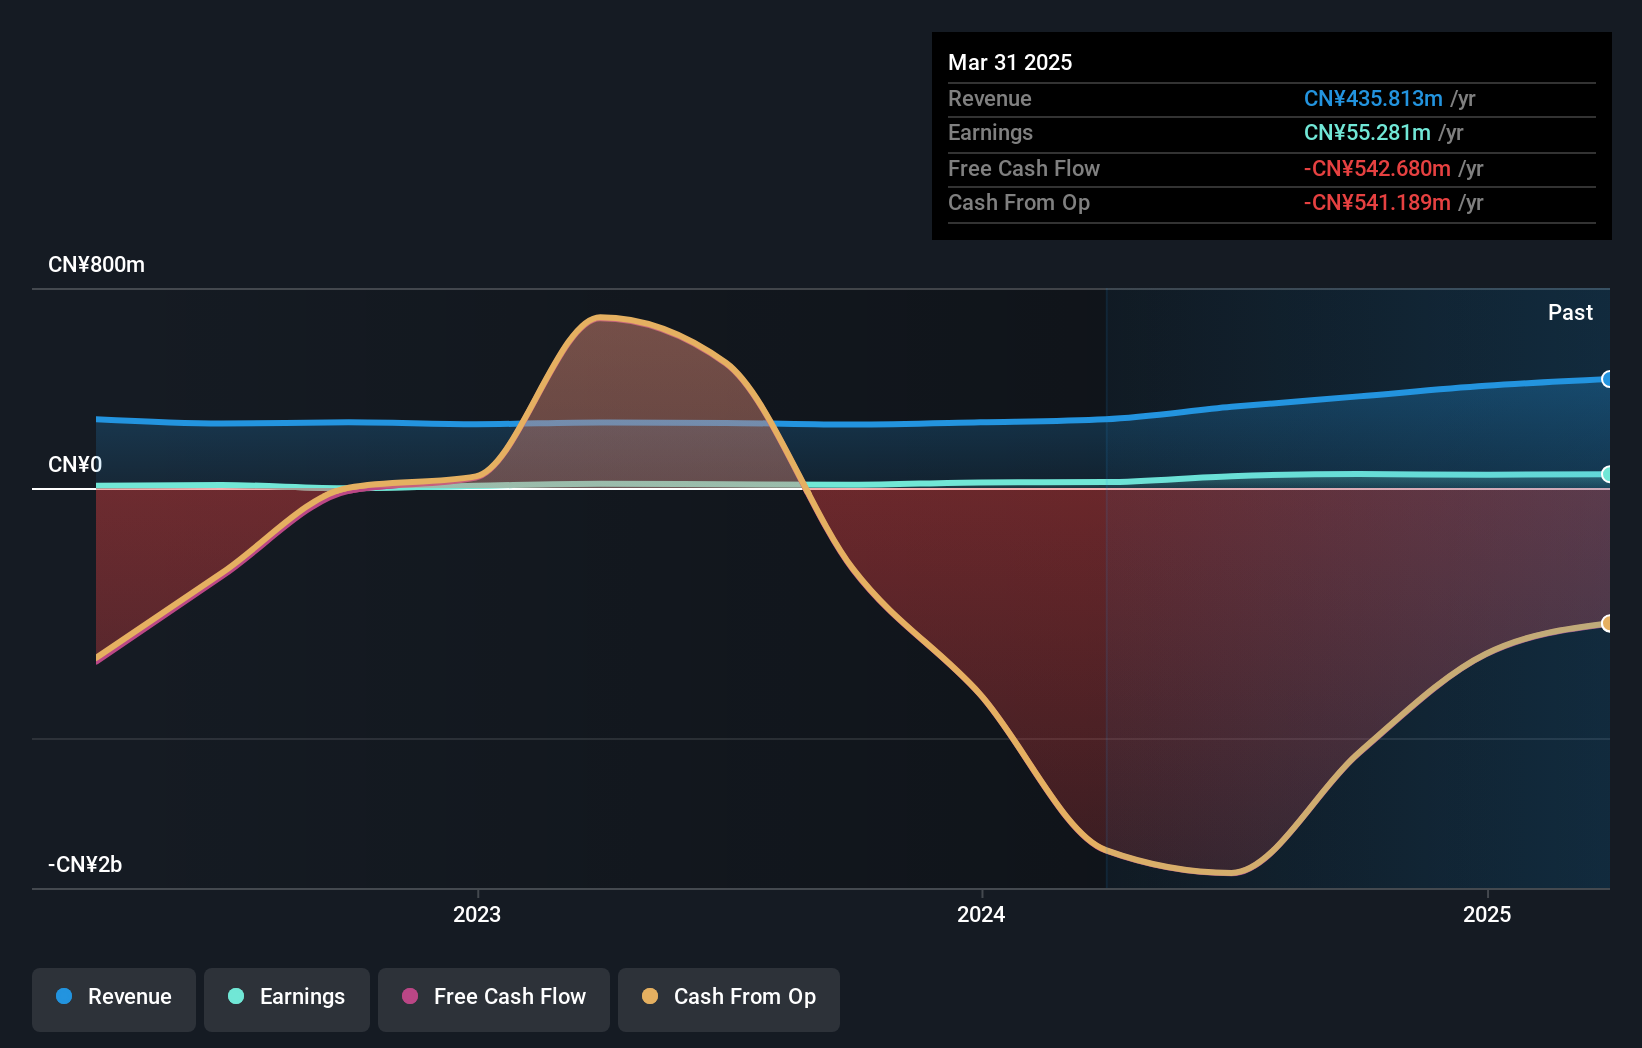Image resolution: width=1642 pixels, height=1048 pixels.
Task: Click the Earnings row label in tooltip
Action: click(x=990, y=133)
